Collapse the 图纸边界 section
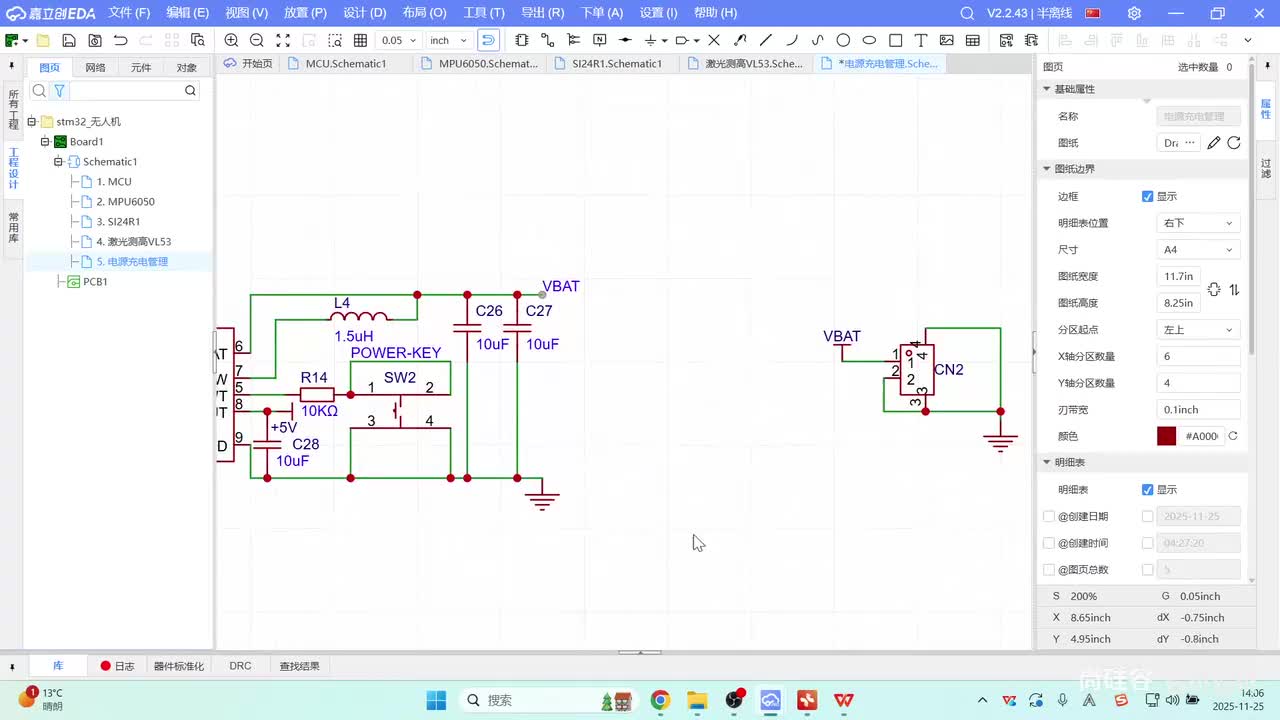 (1047, 169)
